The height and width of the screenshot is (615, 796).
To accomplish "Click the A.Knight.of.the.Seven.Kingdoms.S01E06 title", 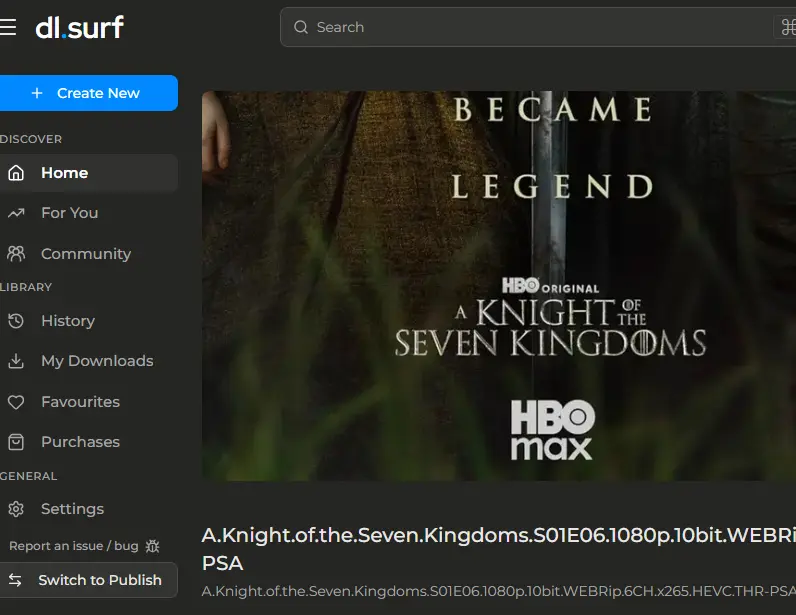I will (x=499, y=549).
